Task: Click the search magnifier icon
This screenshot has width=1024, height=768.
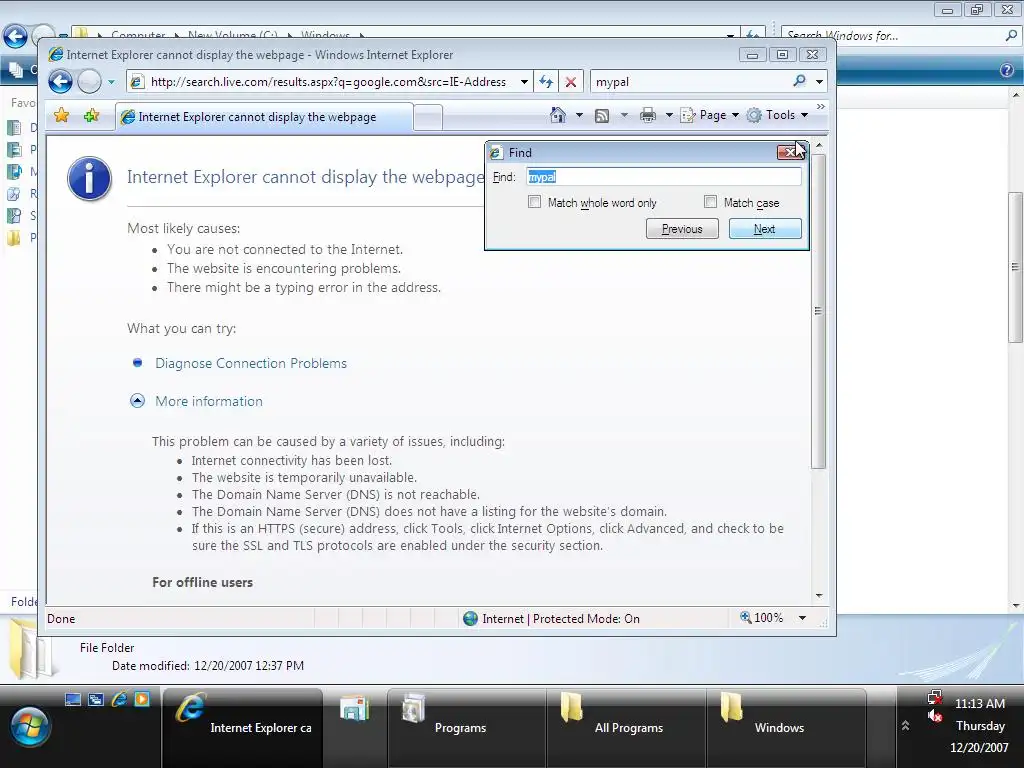Action: click(799, 82)
